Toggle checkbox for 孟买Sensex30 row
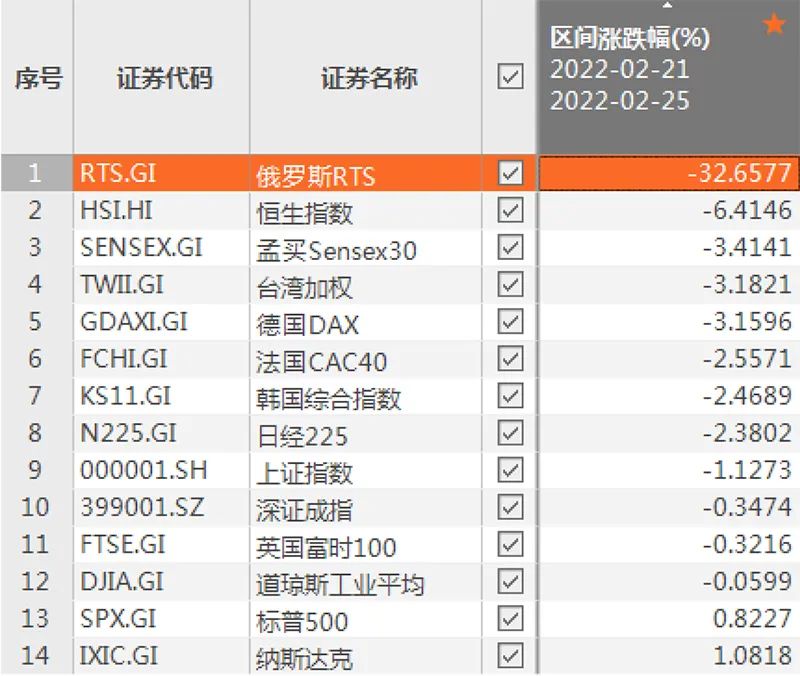This screenshot has height=676, width=800. [510, 247]
